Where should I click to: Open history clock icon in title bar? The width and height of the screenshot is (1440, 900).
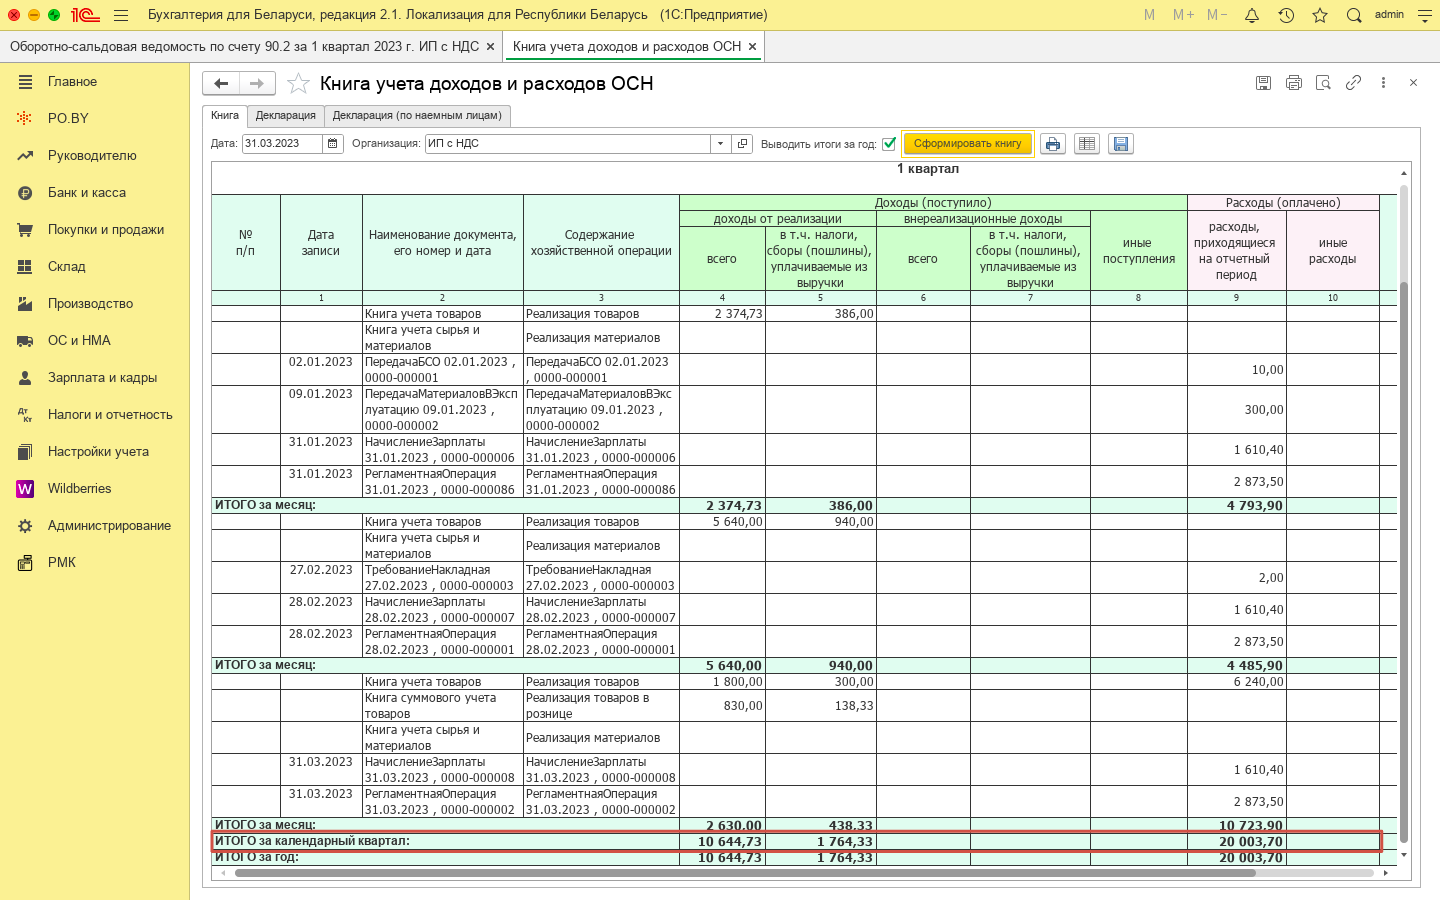click(x=1286, y=15)
